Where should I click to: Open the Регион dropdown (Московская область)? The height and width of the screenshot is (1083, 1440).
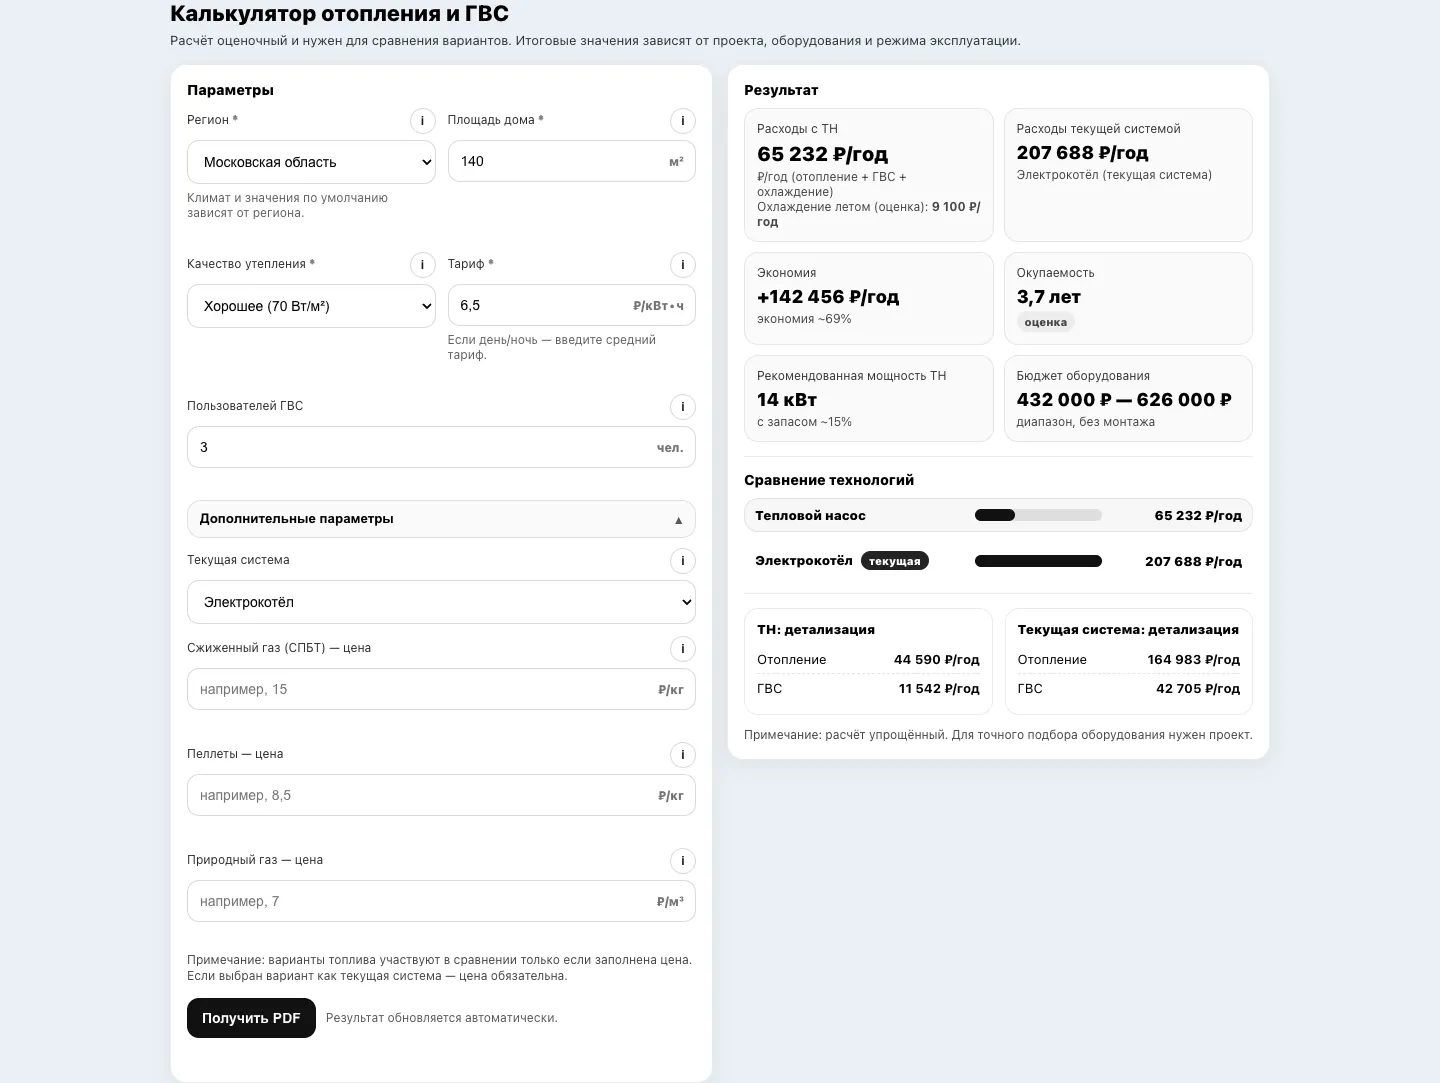point(311,162)
